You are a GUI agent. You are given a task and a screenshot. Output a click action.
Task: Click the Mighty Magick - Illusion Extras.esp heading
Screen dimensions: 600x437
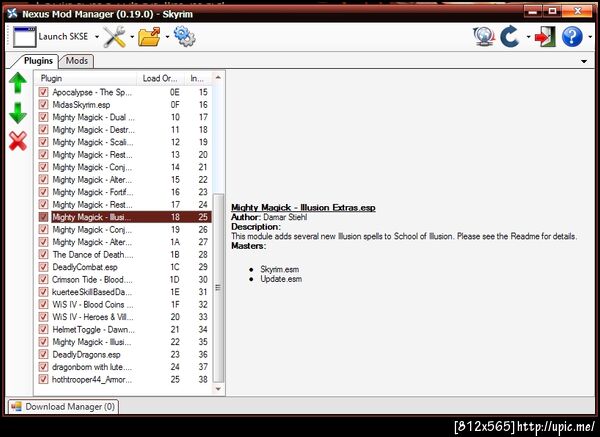303,207
